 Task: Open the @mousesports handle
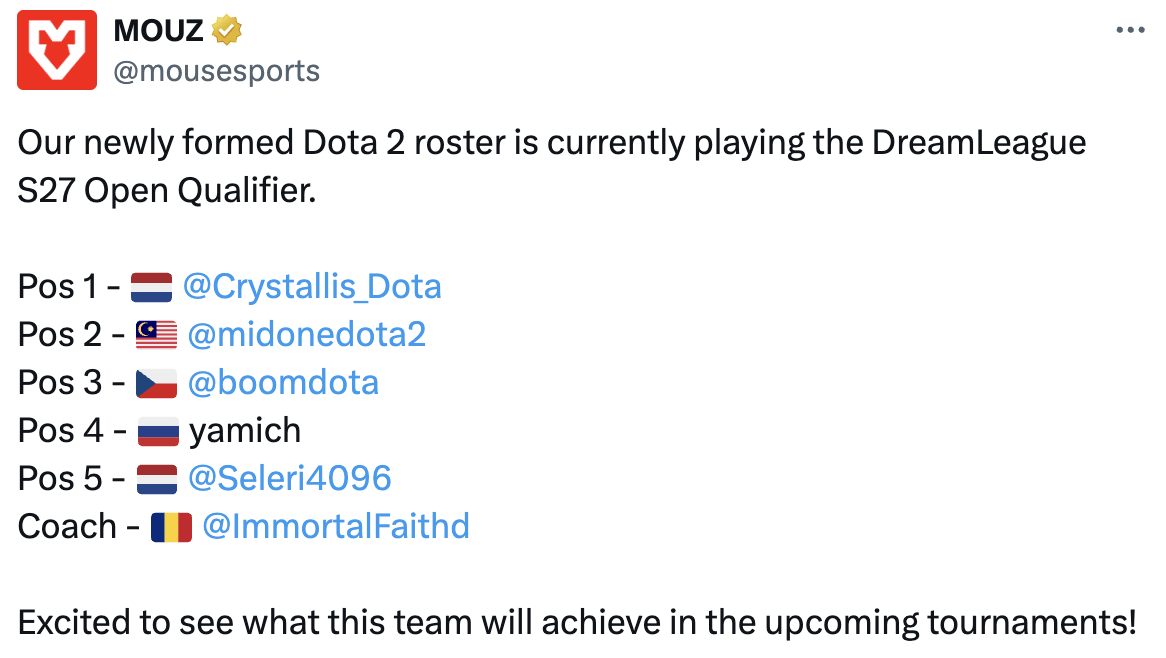click(216, 71)
